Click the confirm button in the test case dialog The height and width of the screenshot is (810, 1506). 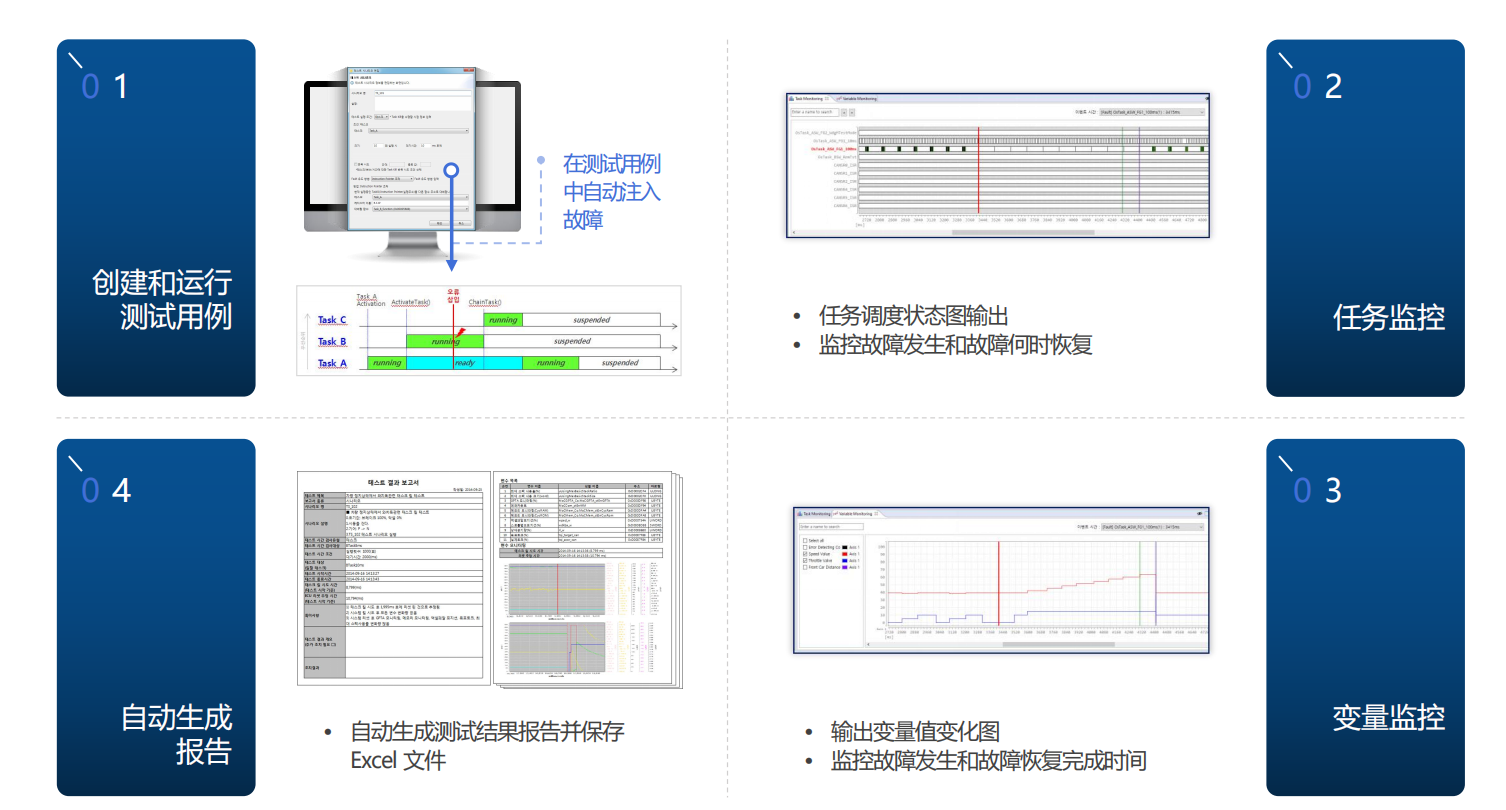click(x=437, y=223)
